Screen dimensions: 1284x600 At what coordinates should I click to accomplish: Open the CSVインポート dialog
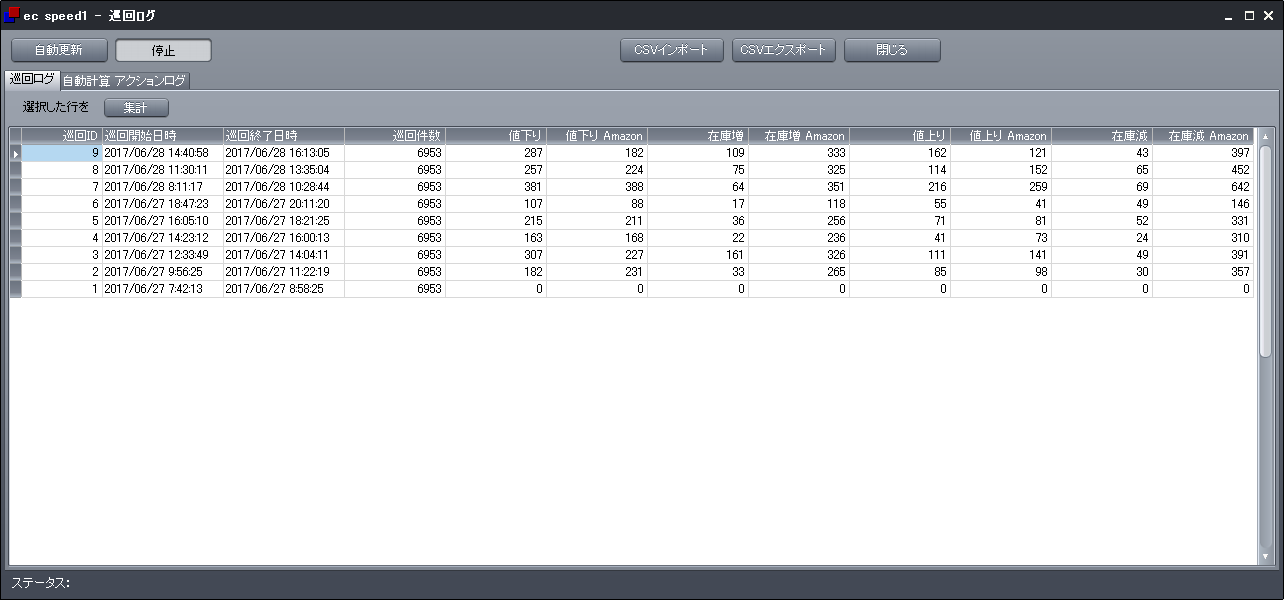click(x=672, y=50)
